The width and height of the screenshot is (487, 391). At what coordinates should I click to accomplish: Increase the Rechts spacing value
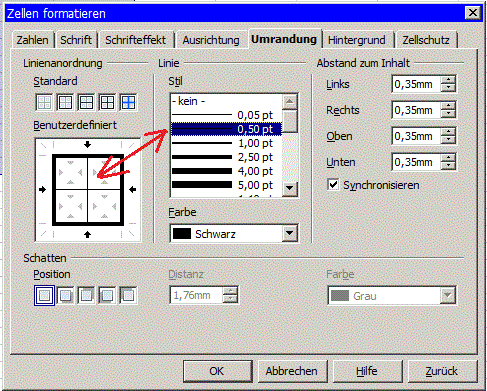coord(448,106)
